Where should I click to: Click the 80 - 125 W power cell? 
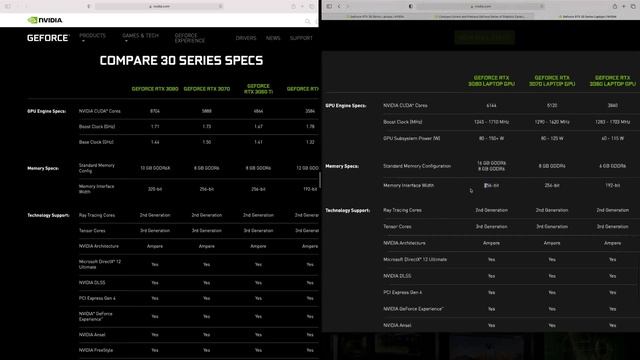(x=552, y=138)
